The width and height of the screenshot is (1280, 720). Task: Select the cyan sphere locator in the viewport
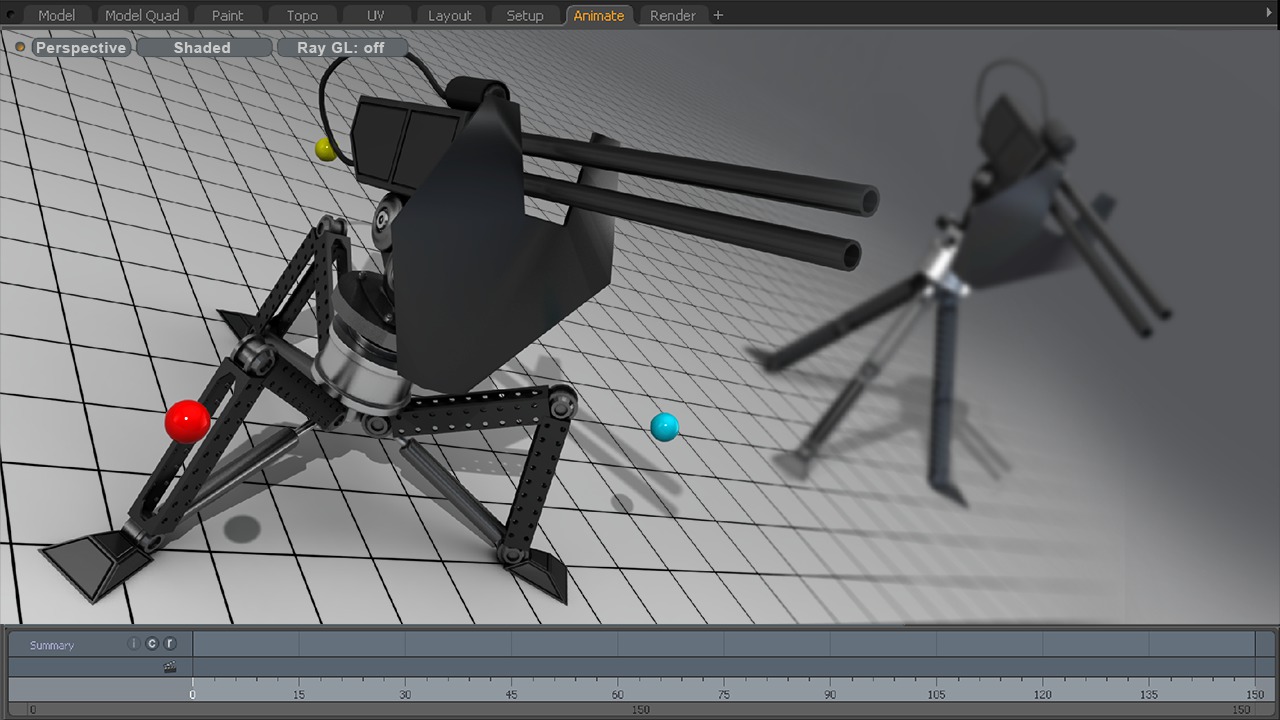click(x=664, y=427)
